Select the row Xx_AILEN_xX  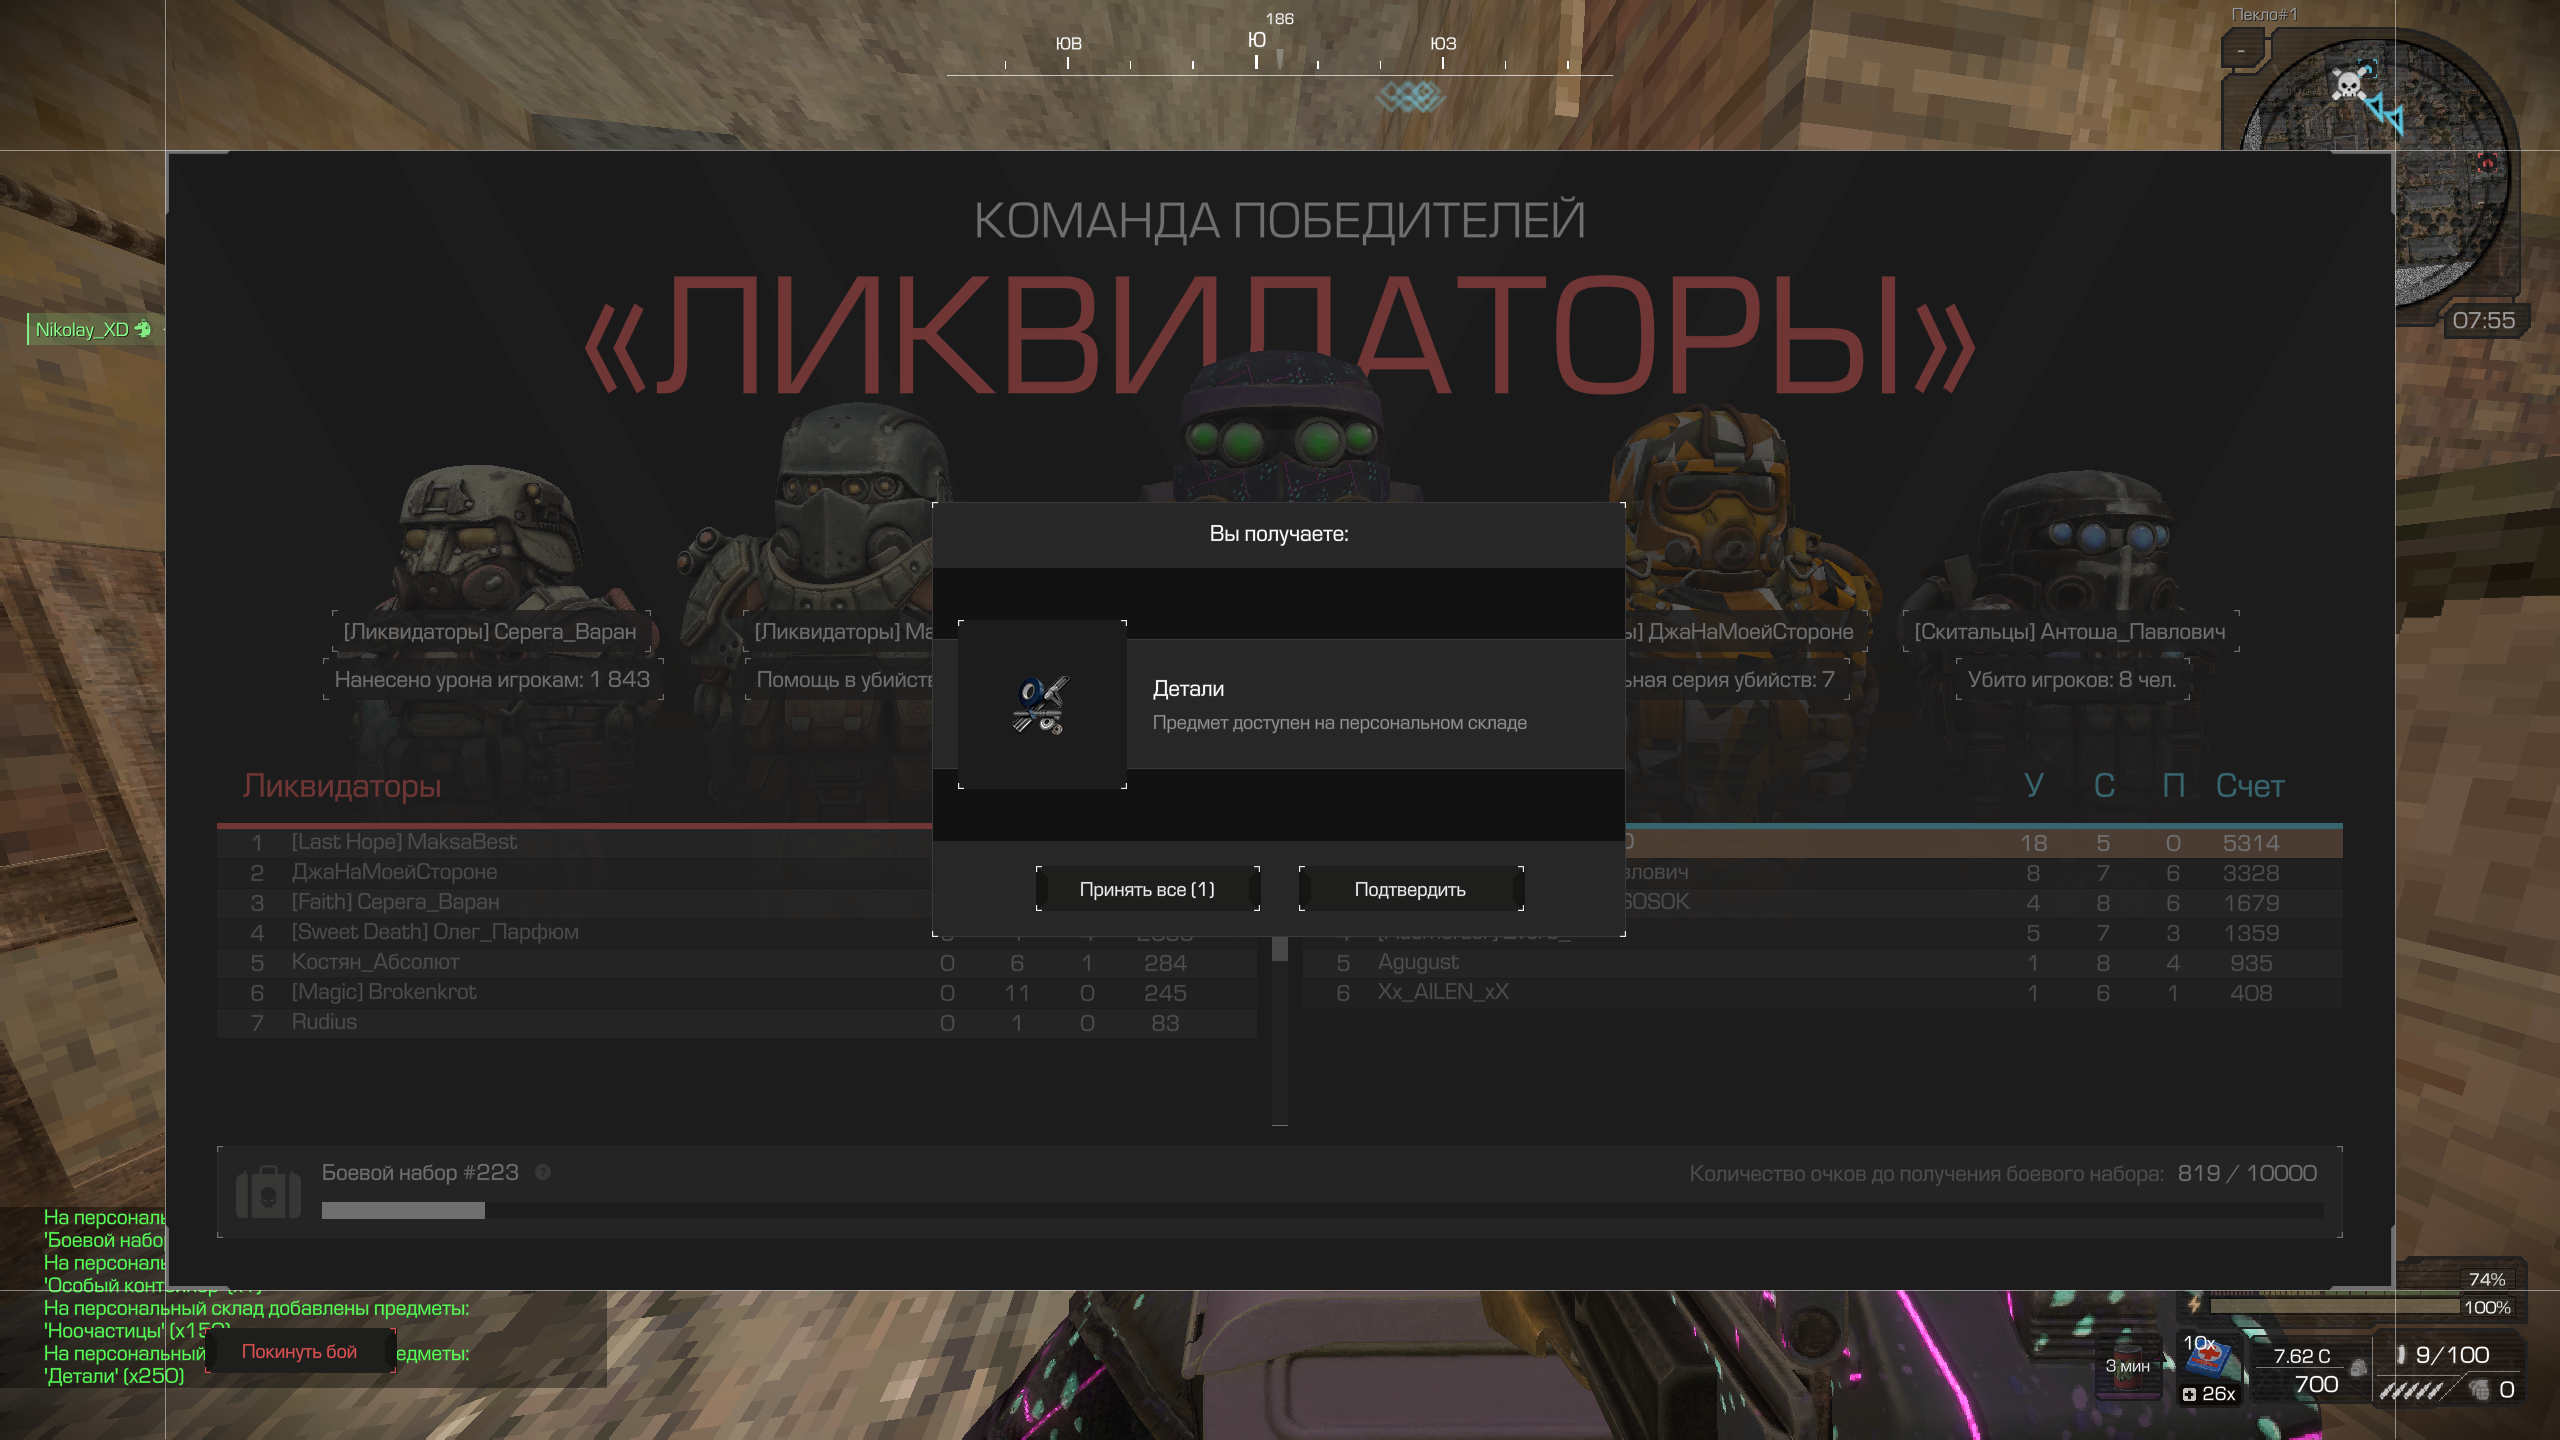click(x=1822, y=992)
